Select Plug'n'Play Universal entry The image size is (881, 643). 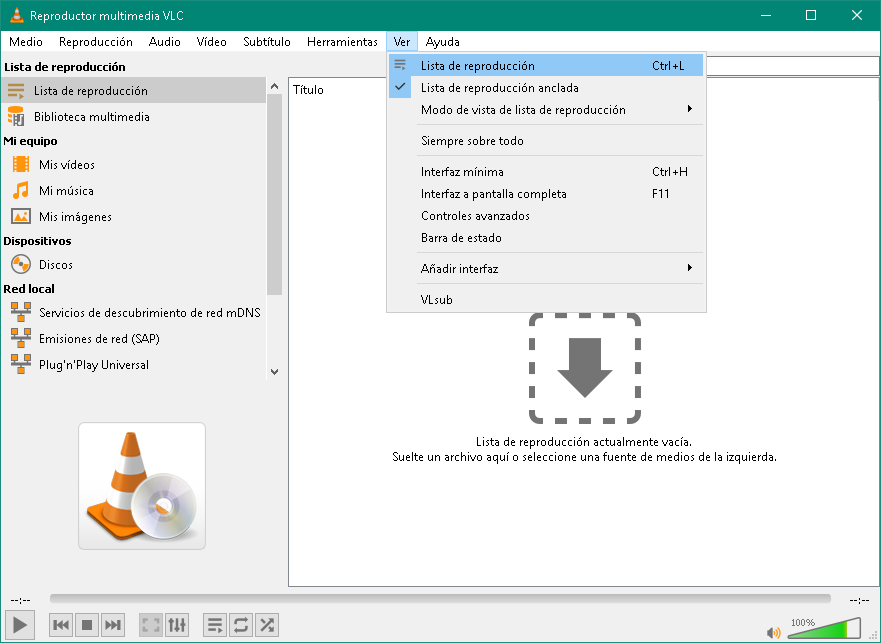pyautogui.click(x=134, y=364)
